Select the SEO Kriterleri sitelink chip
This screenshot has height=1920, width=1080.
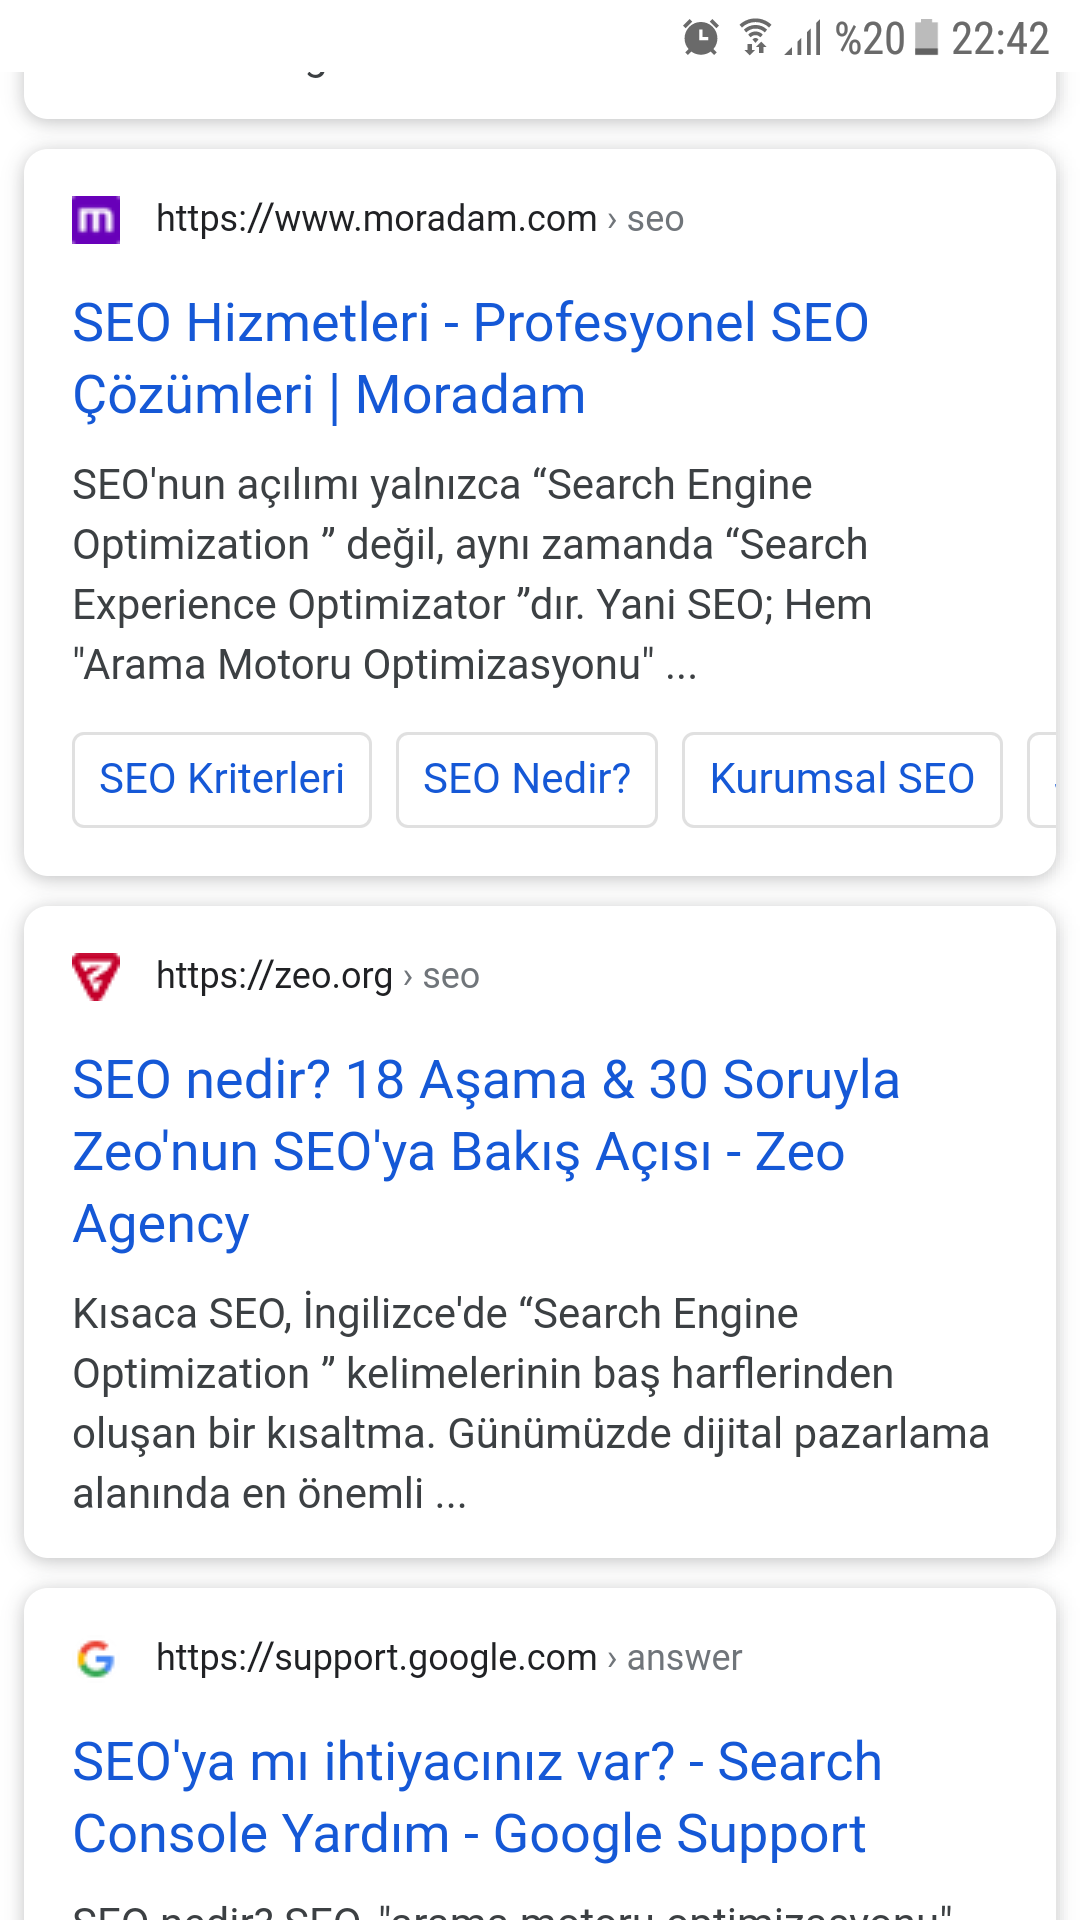[x=222, y=779]
